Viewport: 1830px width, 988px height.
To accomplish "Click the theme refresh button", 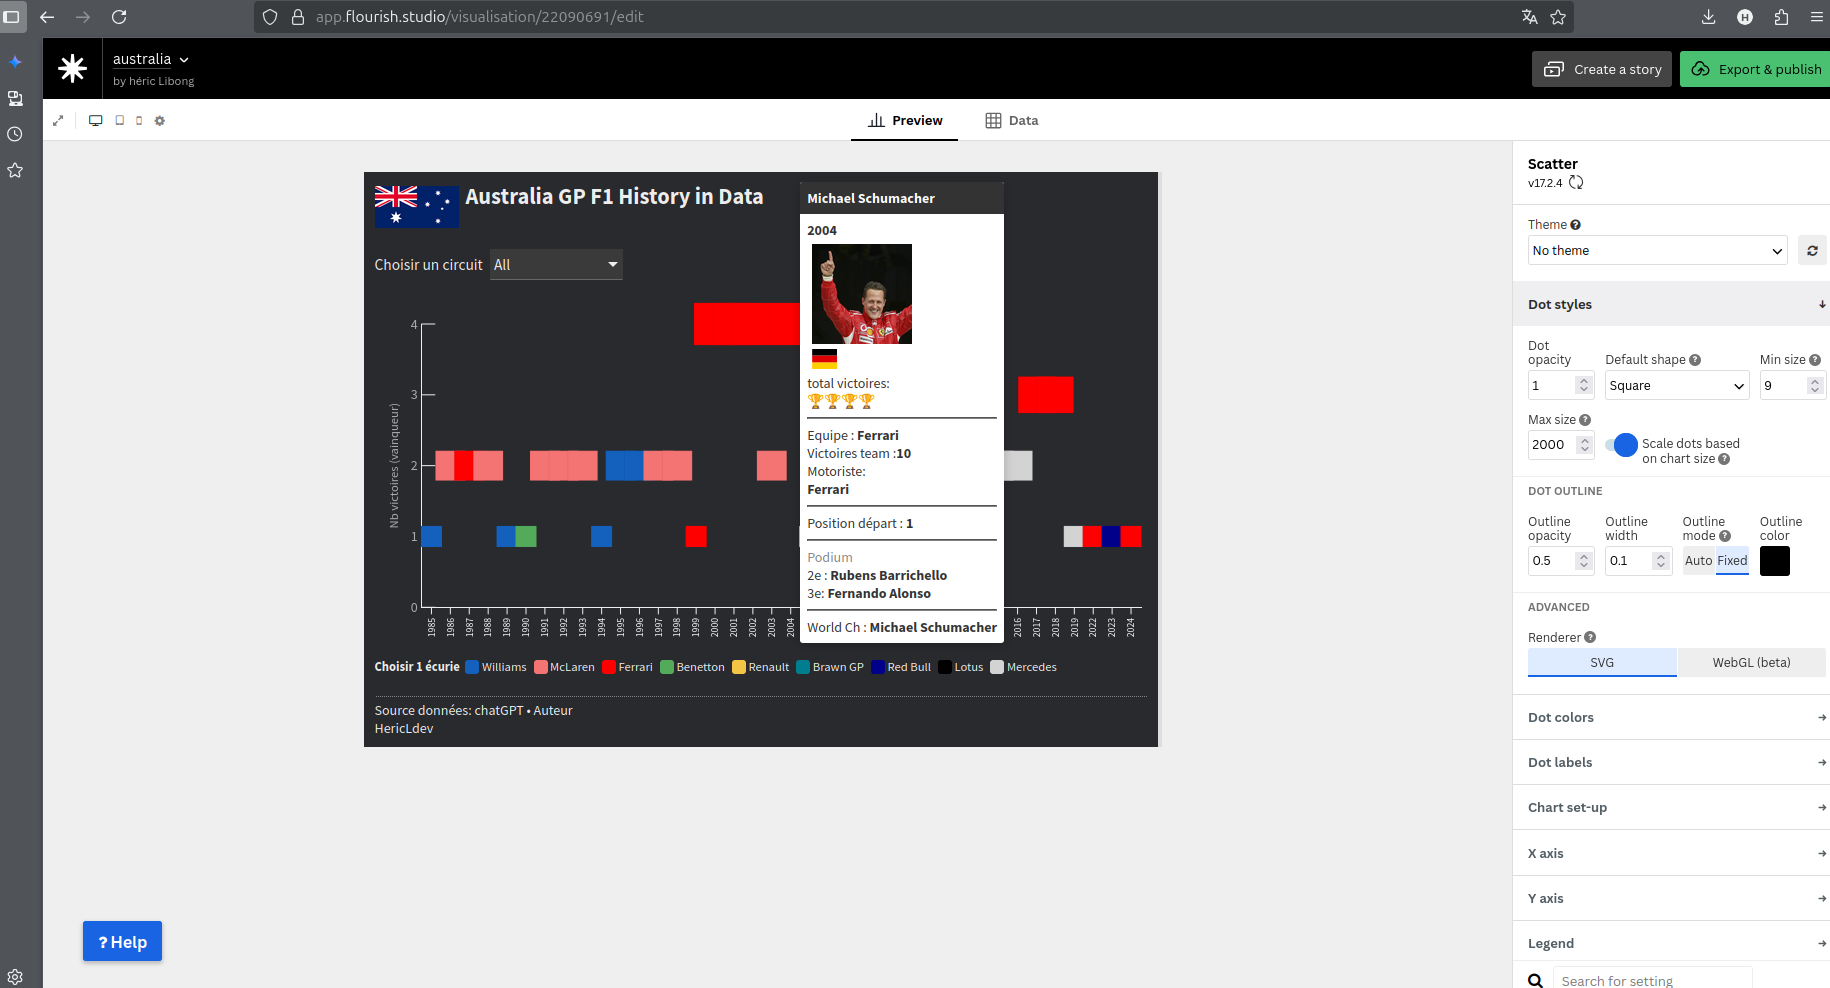I will [1812, 250].
